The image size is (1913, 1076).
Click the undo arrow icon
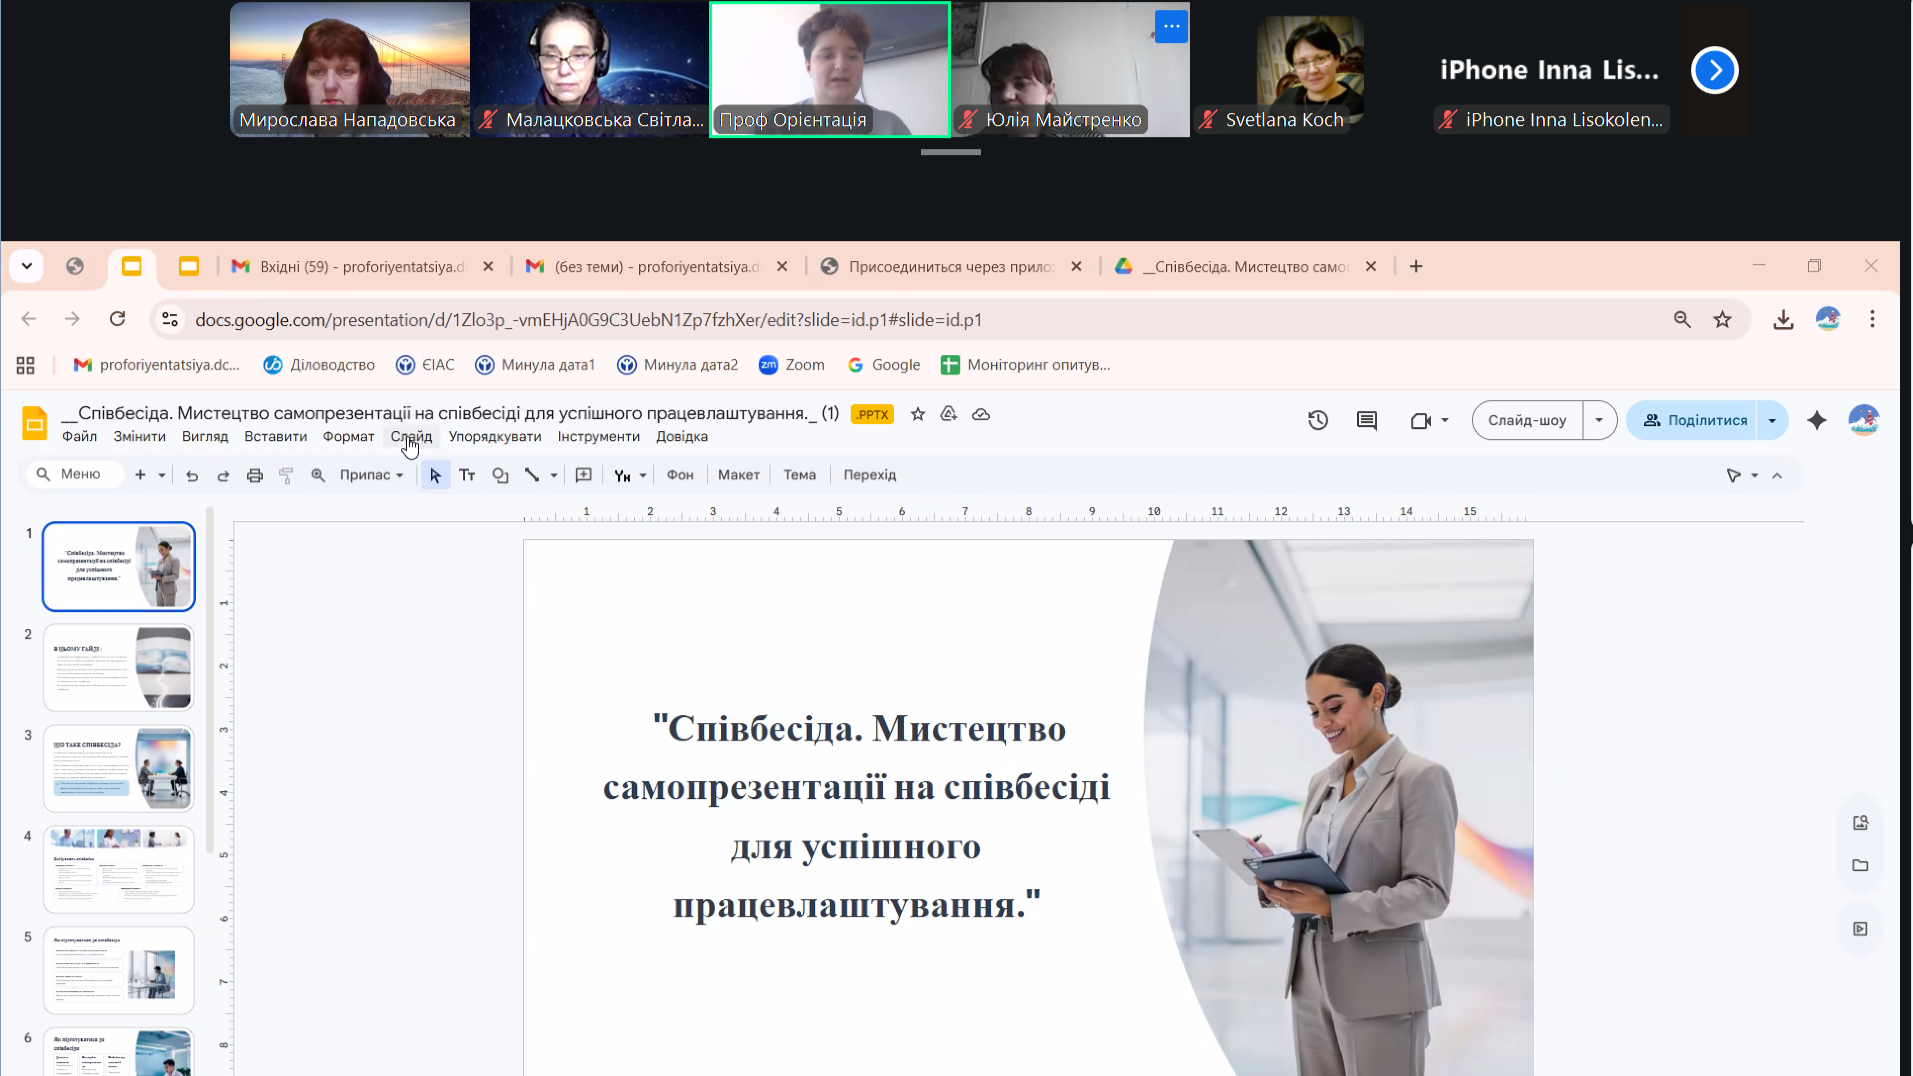(192, 476)
